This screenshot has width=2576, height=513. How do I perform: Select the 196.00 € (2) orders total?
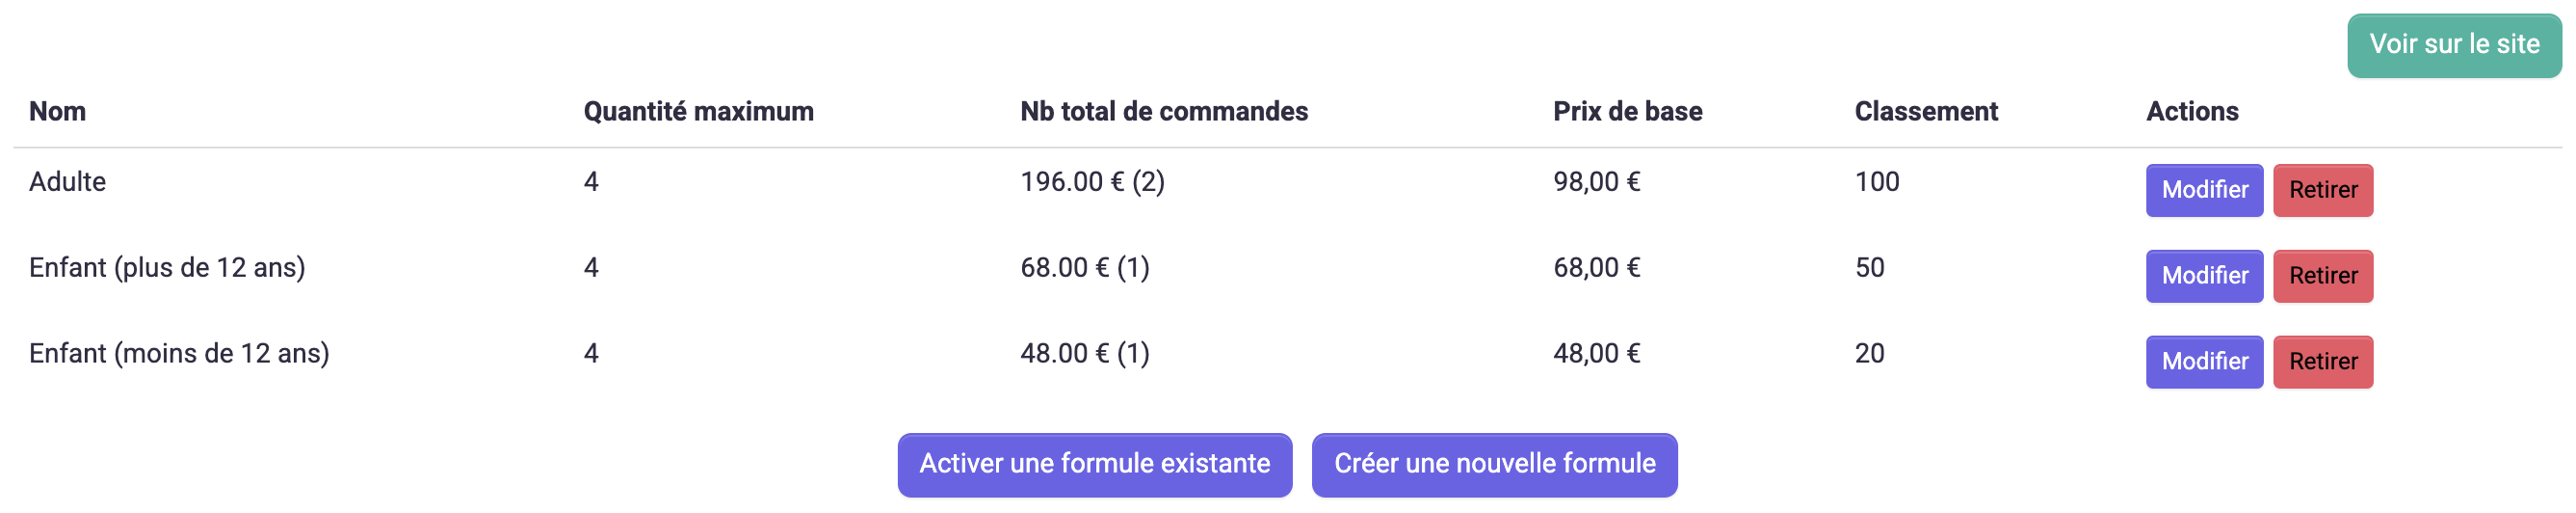click(x=1092, y=182)
